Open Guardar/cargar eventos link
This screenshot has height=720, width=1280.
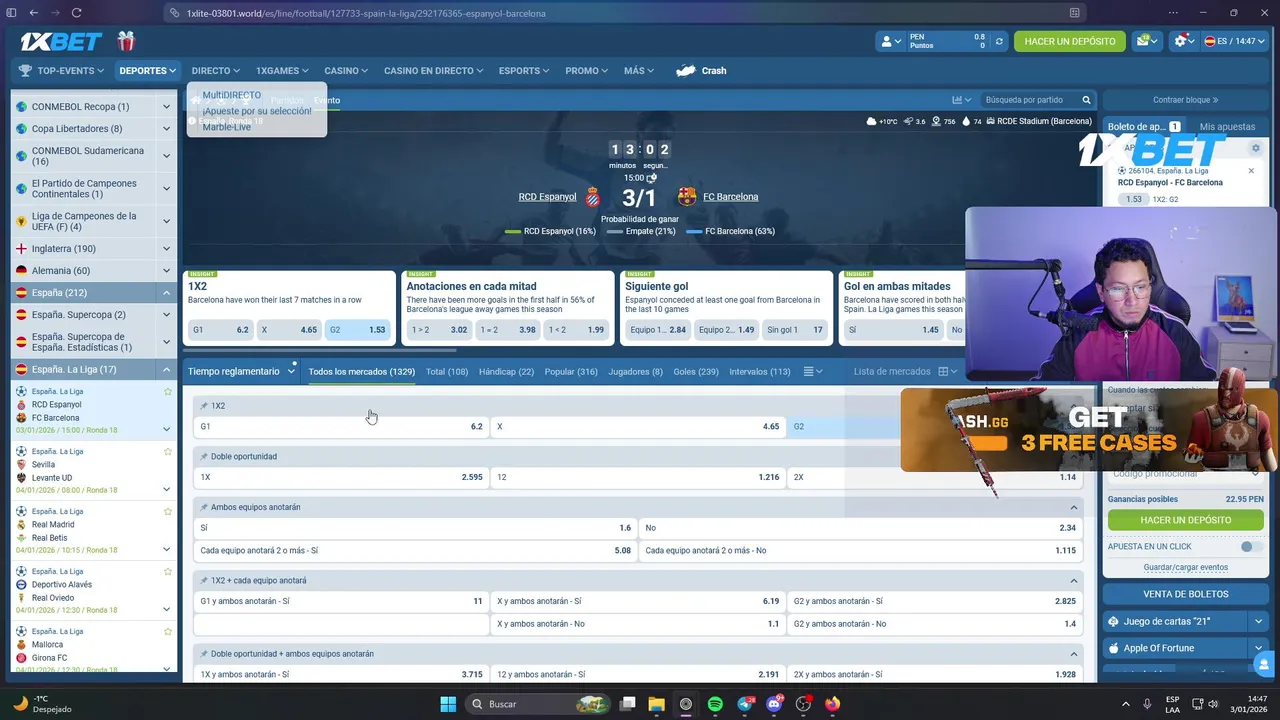(x=1185, y=568)
